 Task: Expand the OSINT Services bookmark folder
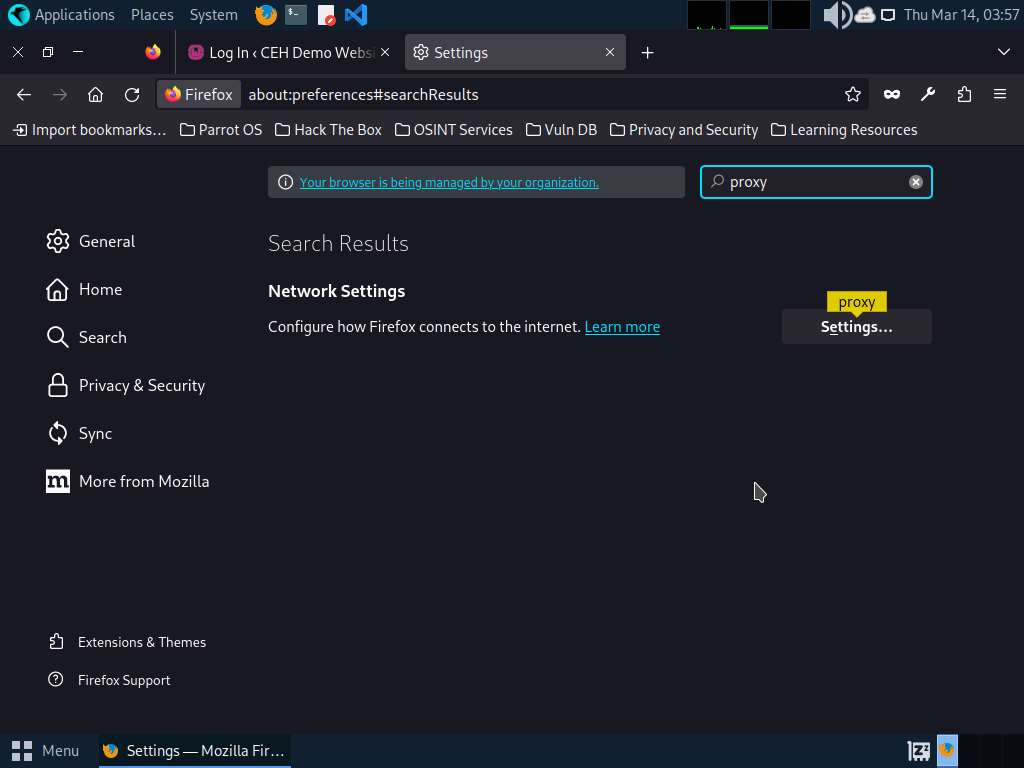[453, 130]
